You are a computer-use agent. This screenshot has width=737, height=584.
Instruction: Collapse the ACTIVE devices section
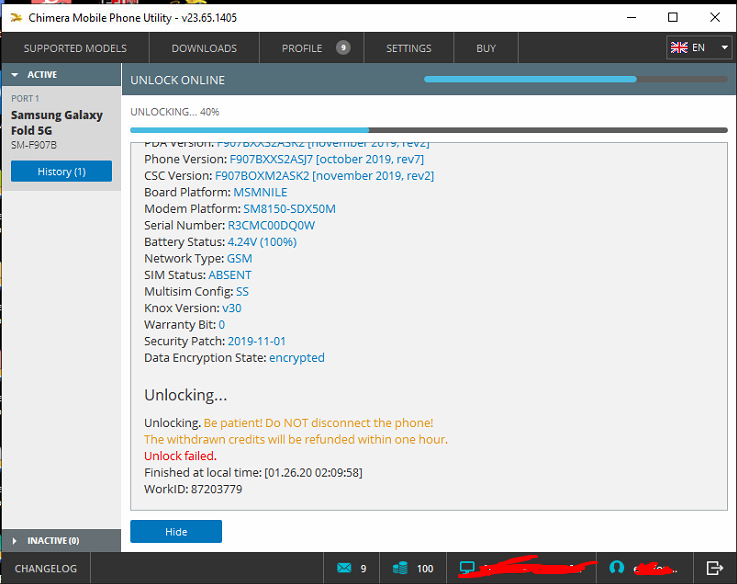click(x=15, y=75)
